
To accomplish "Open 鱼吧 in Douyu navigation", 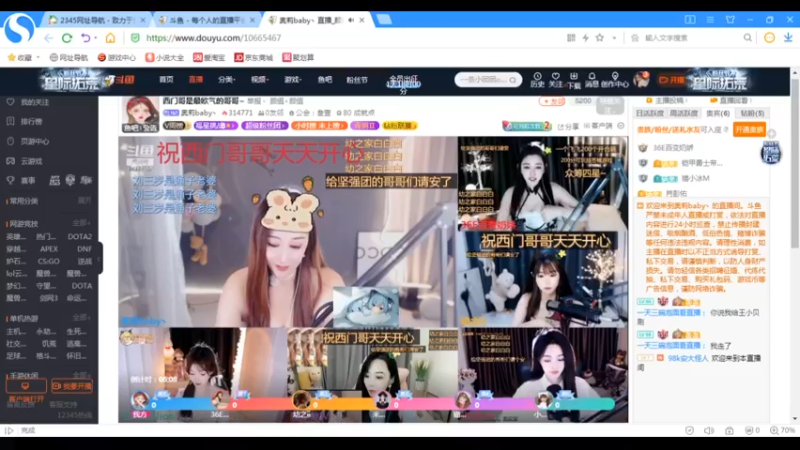I will coord(324,80).
